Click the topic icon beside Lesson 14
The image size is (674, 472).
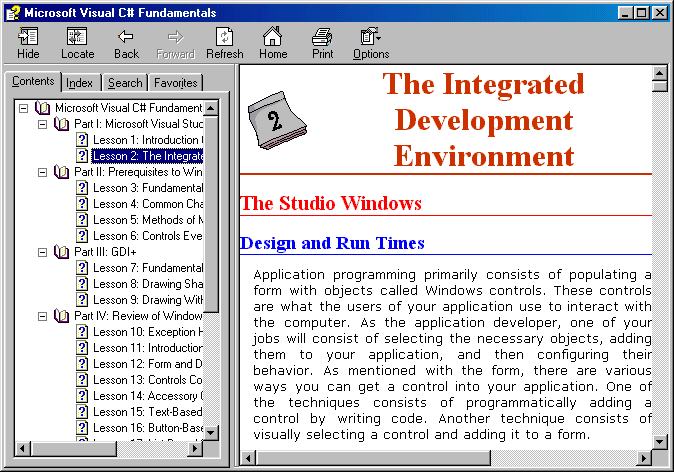click(x=82, y=395)
